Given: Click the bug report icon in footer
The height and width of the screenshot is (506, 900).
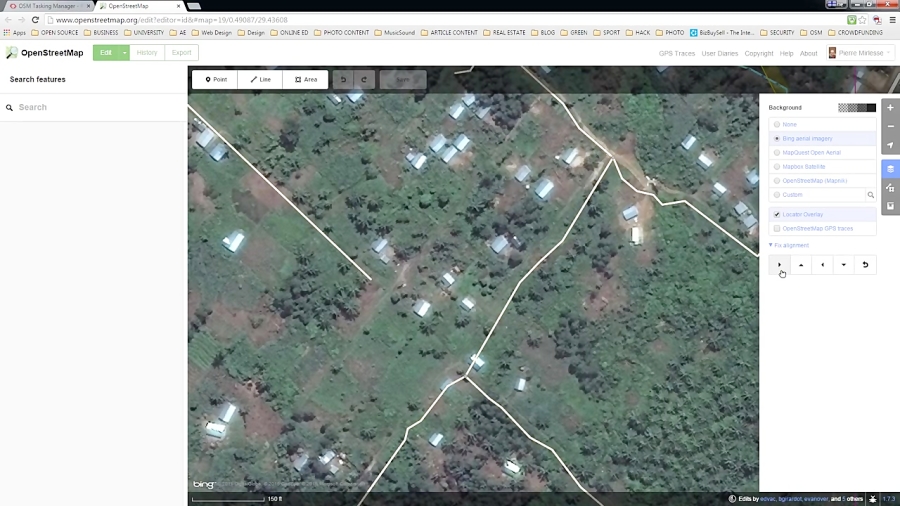Looking at the screenshot, I should click(x=873, y=499).
